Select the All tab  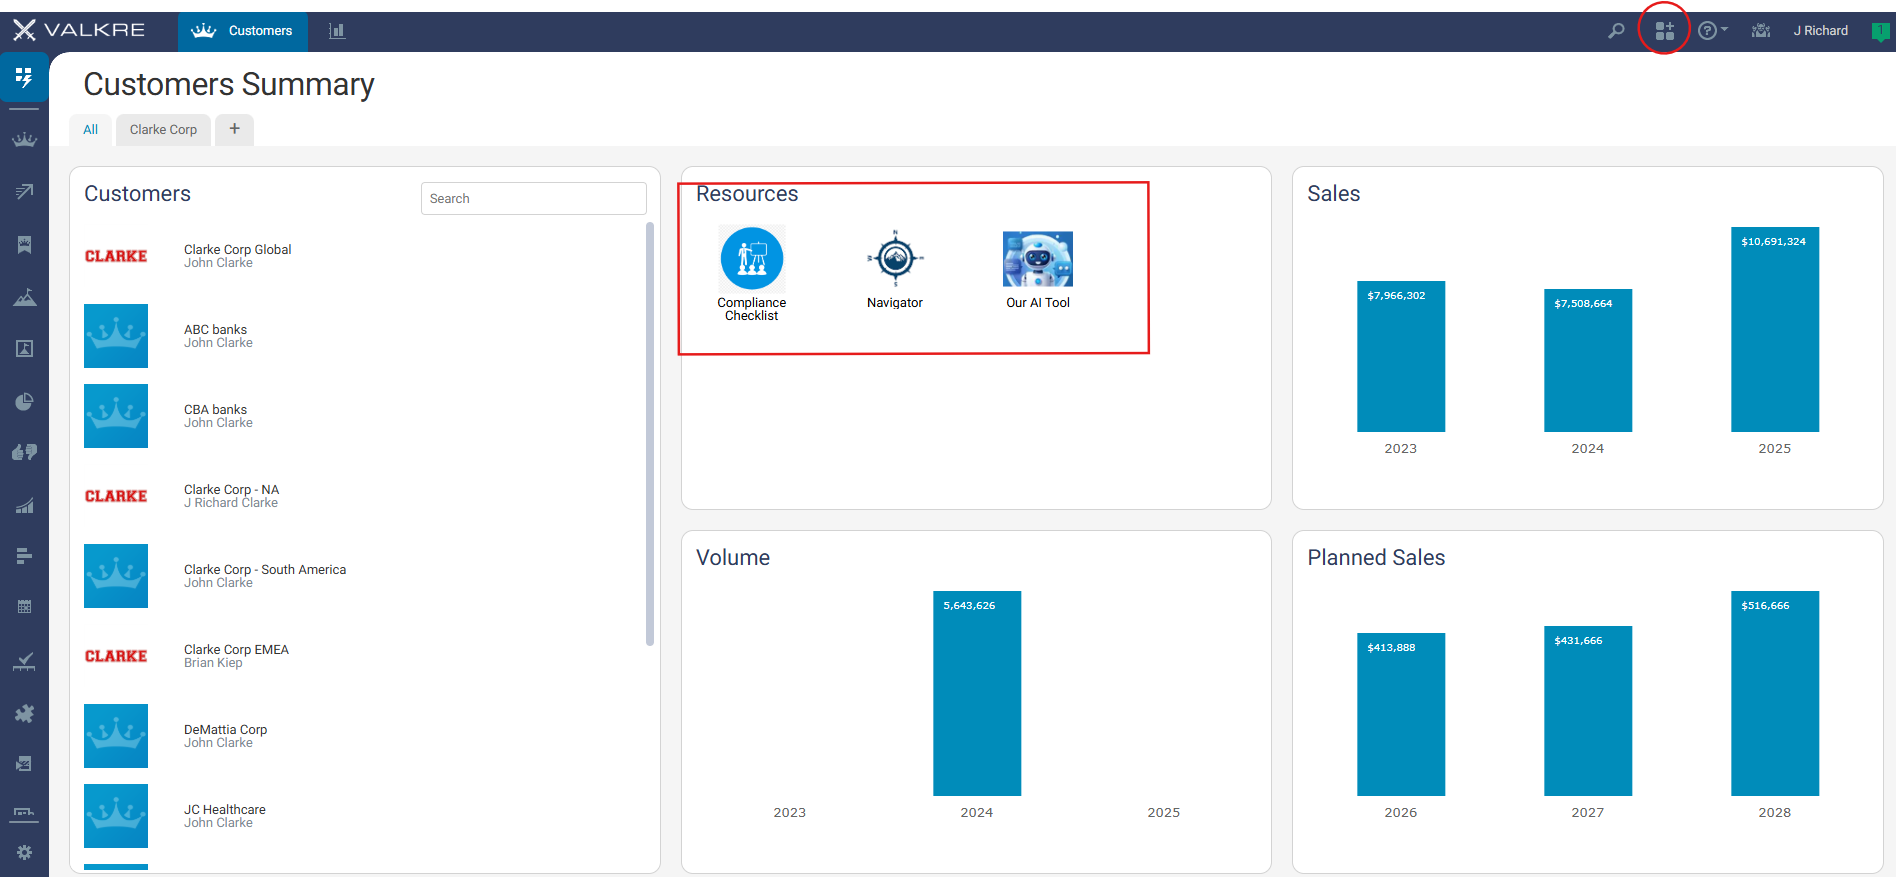pos(90,130)
